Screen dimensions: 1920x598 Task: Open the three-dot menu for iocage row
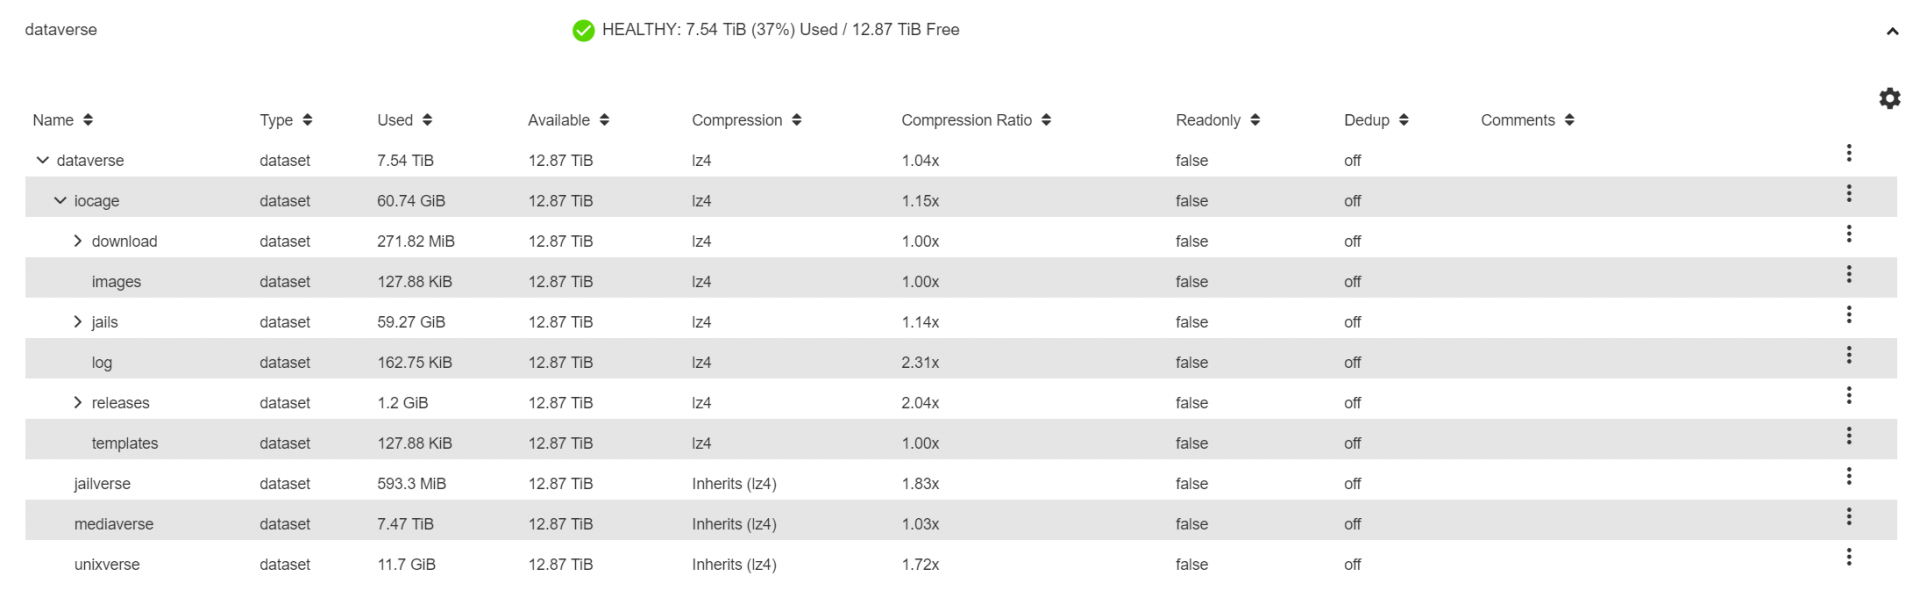click(1848, 193)
